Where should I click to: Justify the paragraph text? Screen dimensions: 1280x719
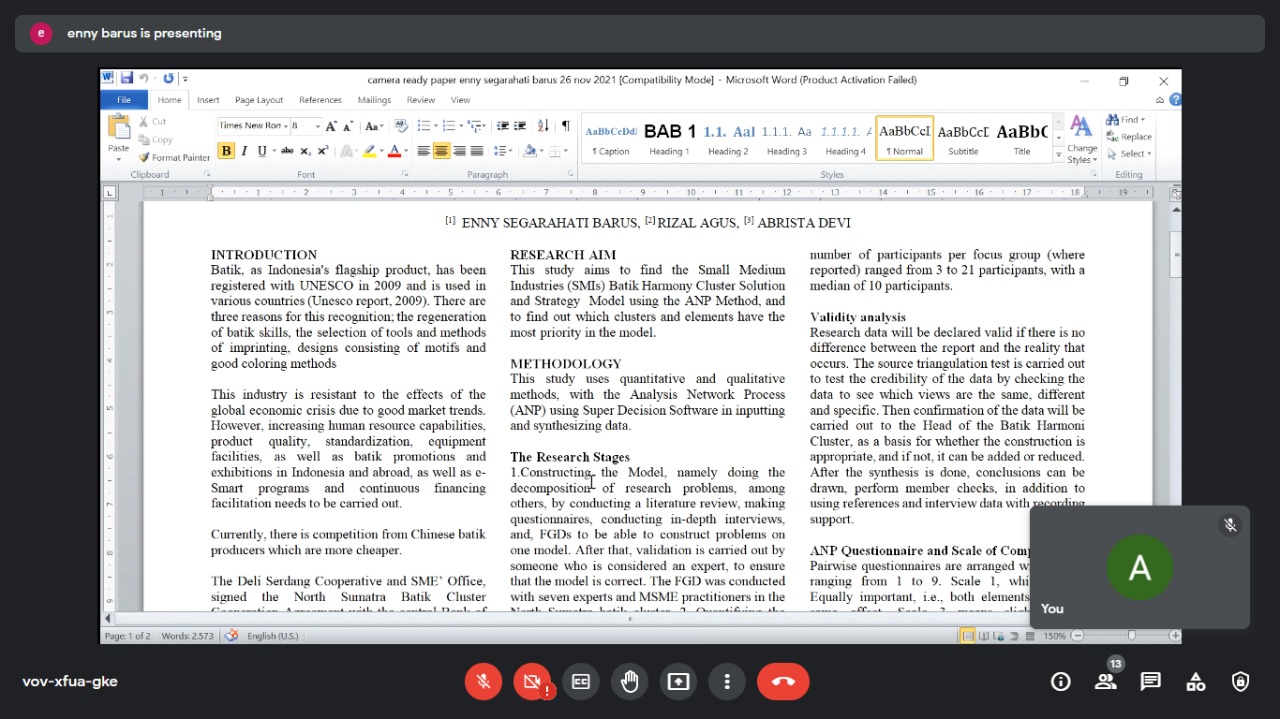tap(476, 151)
